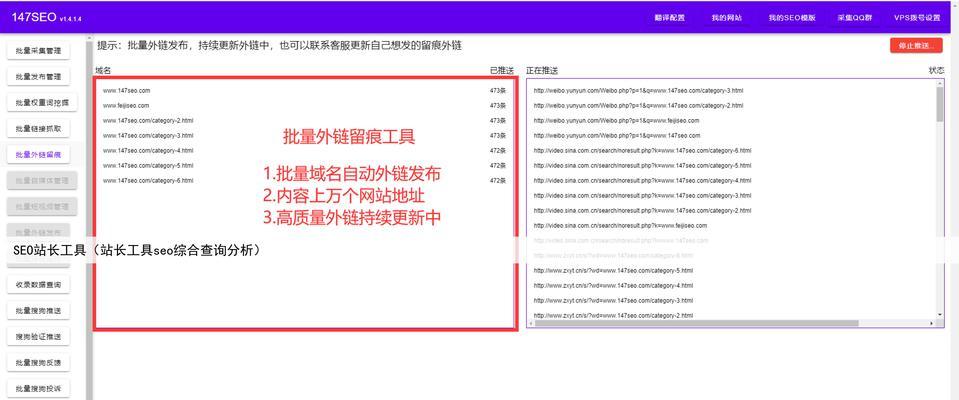The height and width of the screenshot is (400, 959).
Task: Select www.zxyt.cn URL for category-4.html
Action: (613, 286)
